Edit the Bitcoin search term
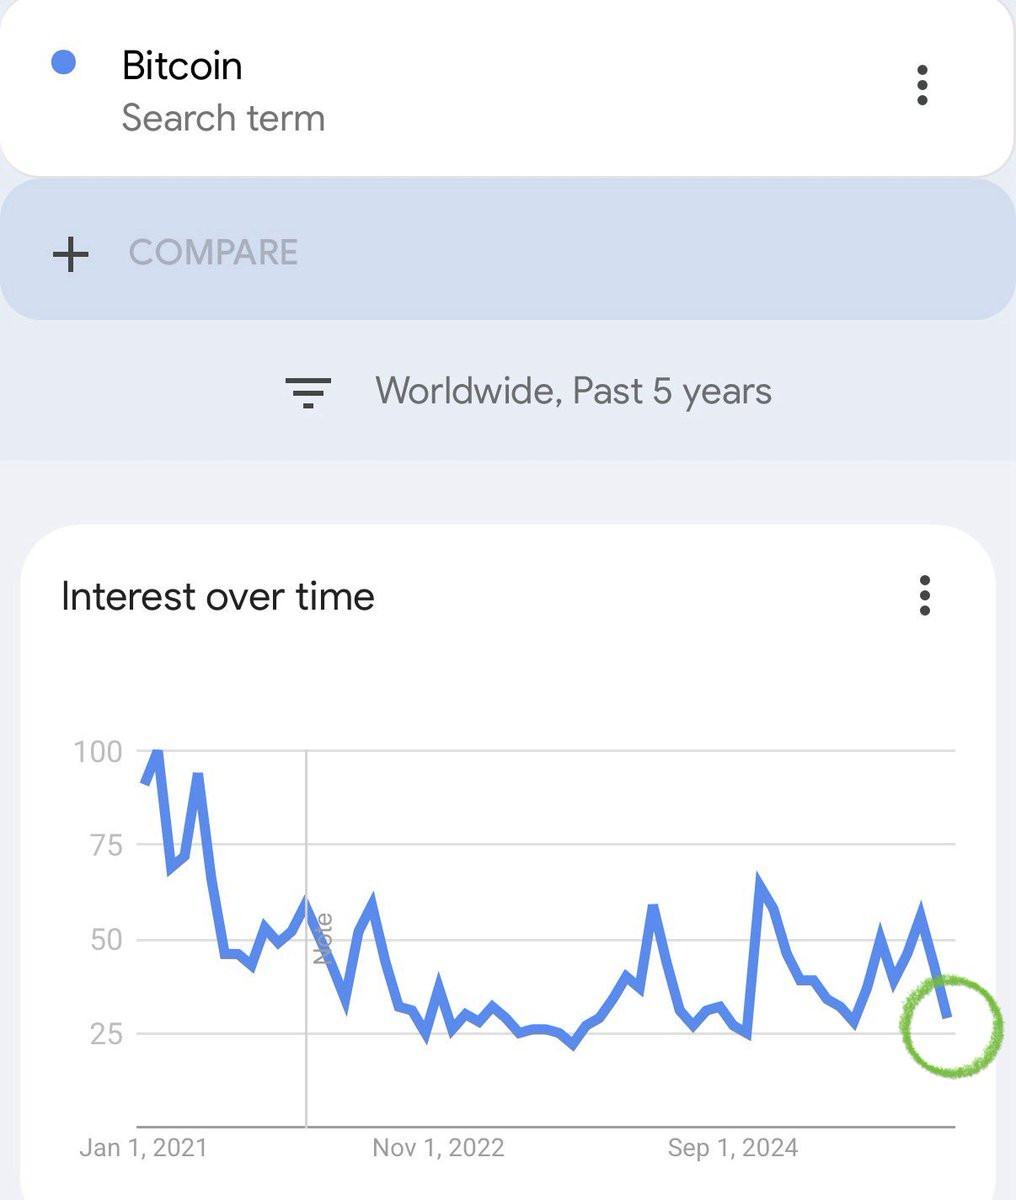The image size is (1016, 1200). tap(182, 66)
